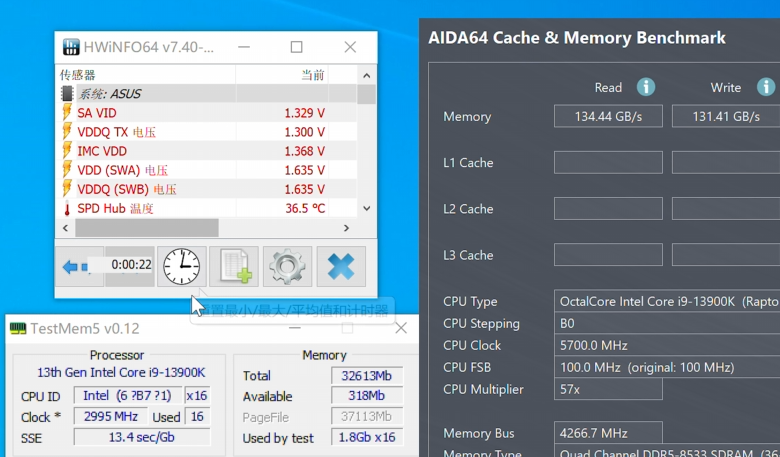Click the Memory Read 134.44 GB/s field

click(x=608, y=117)
